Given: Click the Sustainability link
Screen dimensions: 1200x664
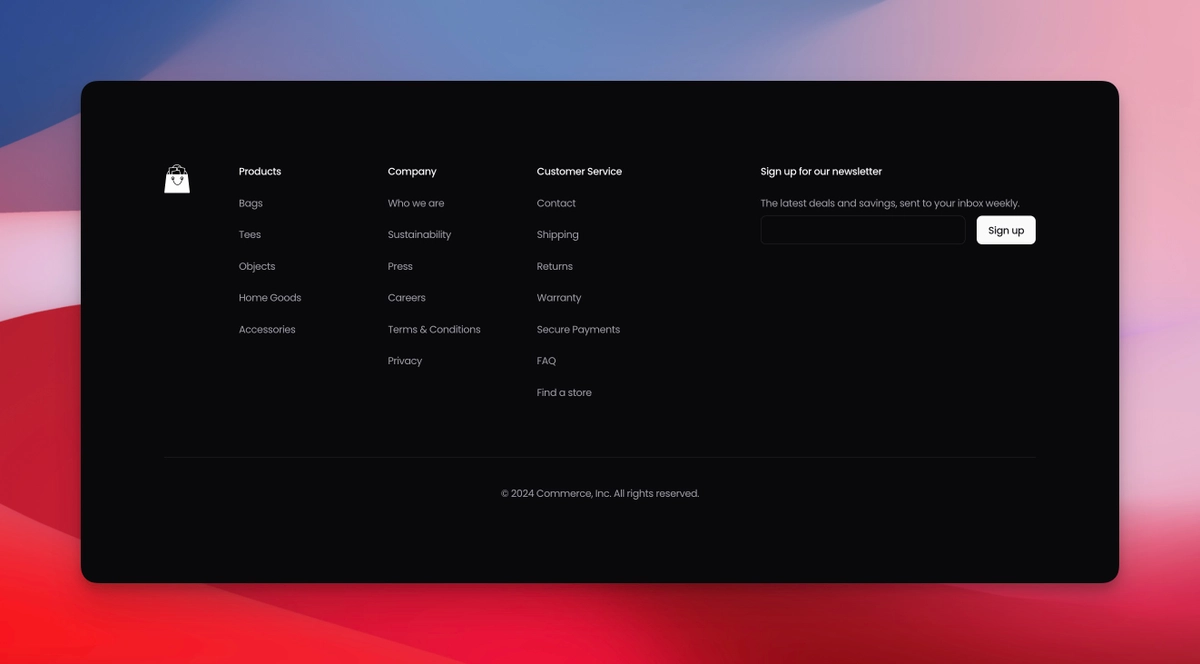Looking at the screenshot, I should pyautogui.click(x=420, y=235).
